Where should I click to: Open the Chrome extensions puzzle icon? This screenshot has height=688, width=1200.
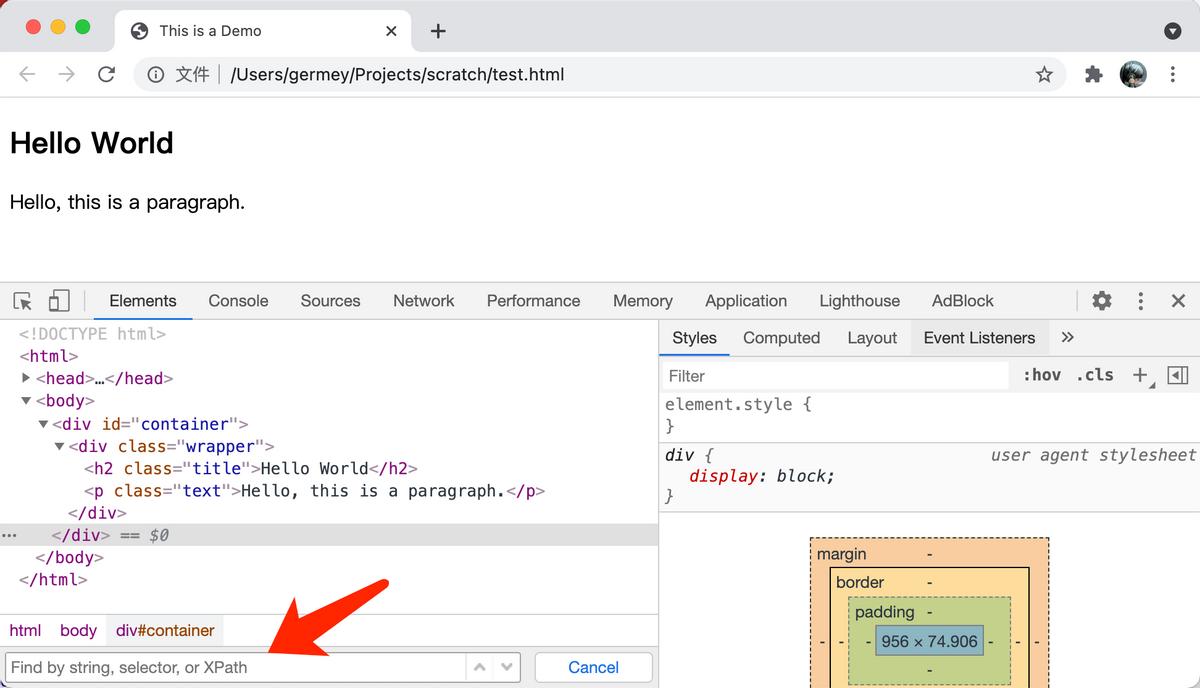tap(1093, 74)
